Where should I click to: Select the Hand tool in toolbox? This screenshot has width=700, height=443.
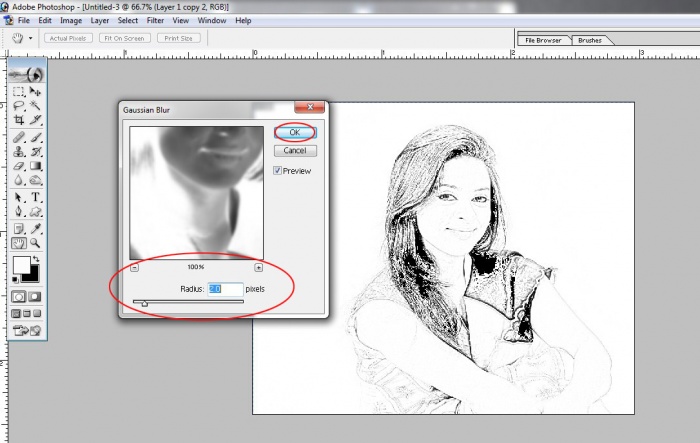coord(18,243)
